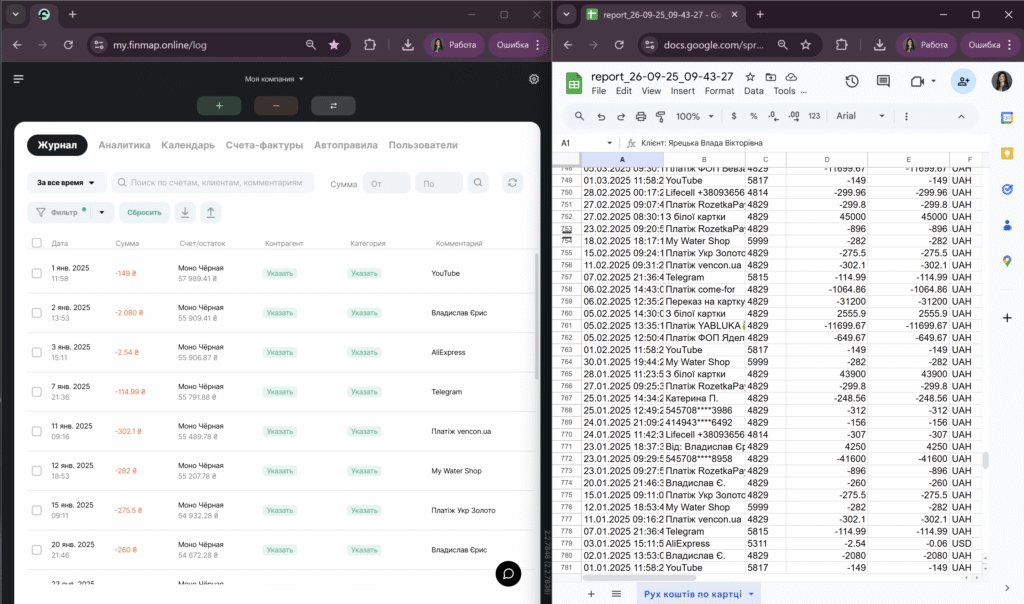This screenshot has height=604, width=1024.
Task: Open the 'Моя компания' company dropdown
Action: pos(275,79)
